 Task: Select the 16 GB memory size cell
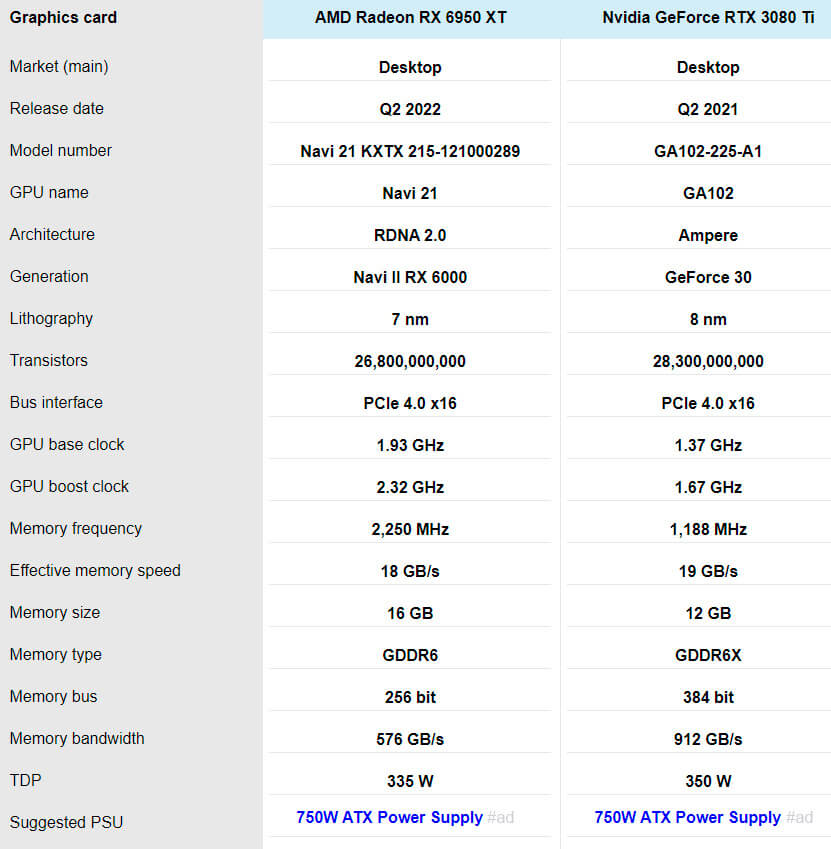click(x=410, y=613)
